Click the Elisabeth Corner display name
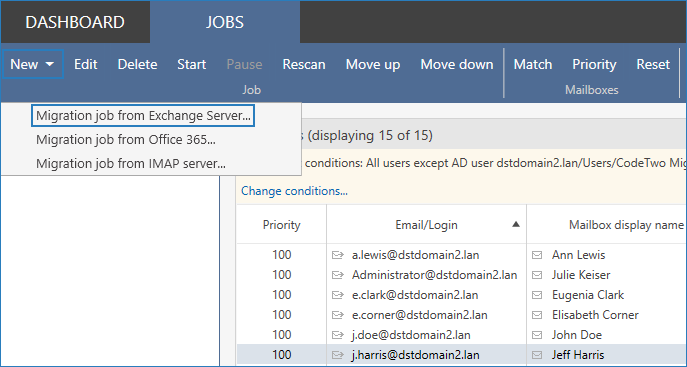This screenshot has width=687, height=367. [595, 315]
